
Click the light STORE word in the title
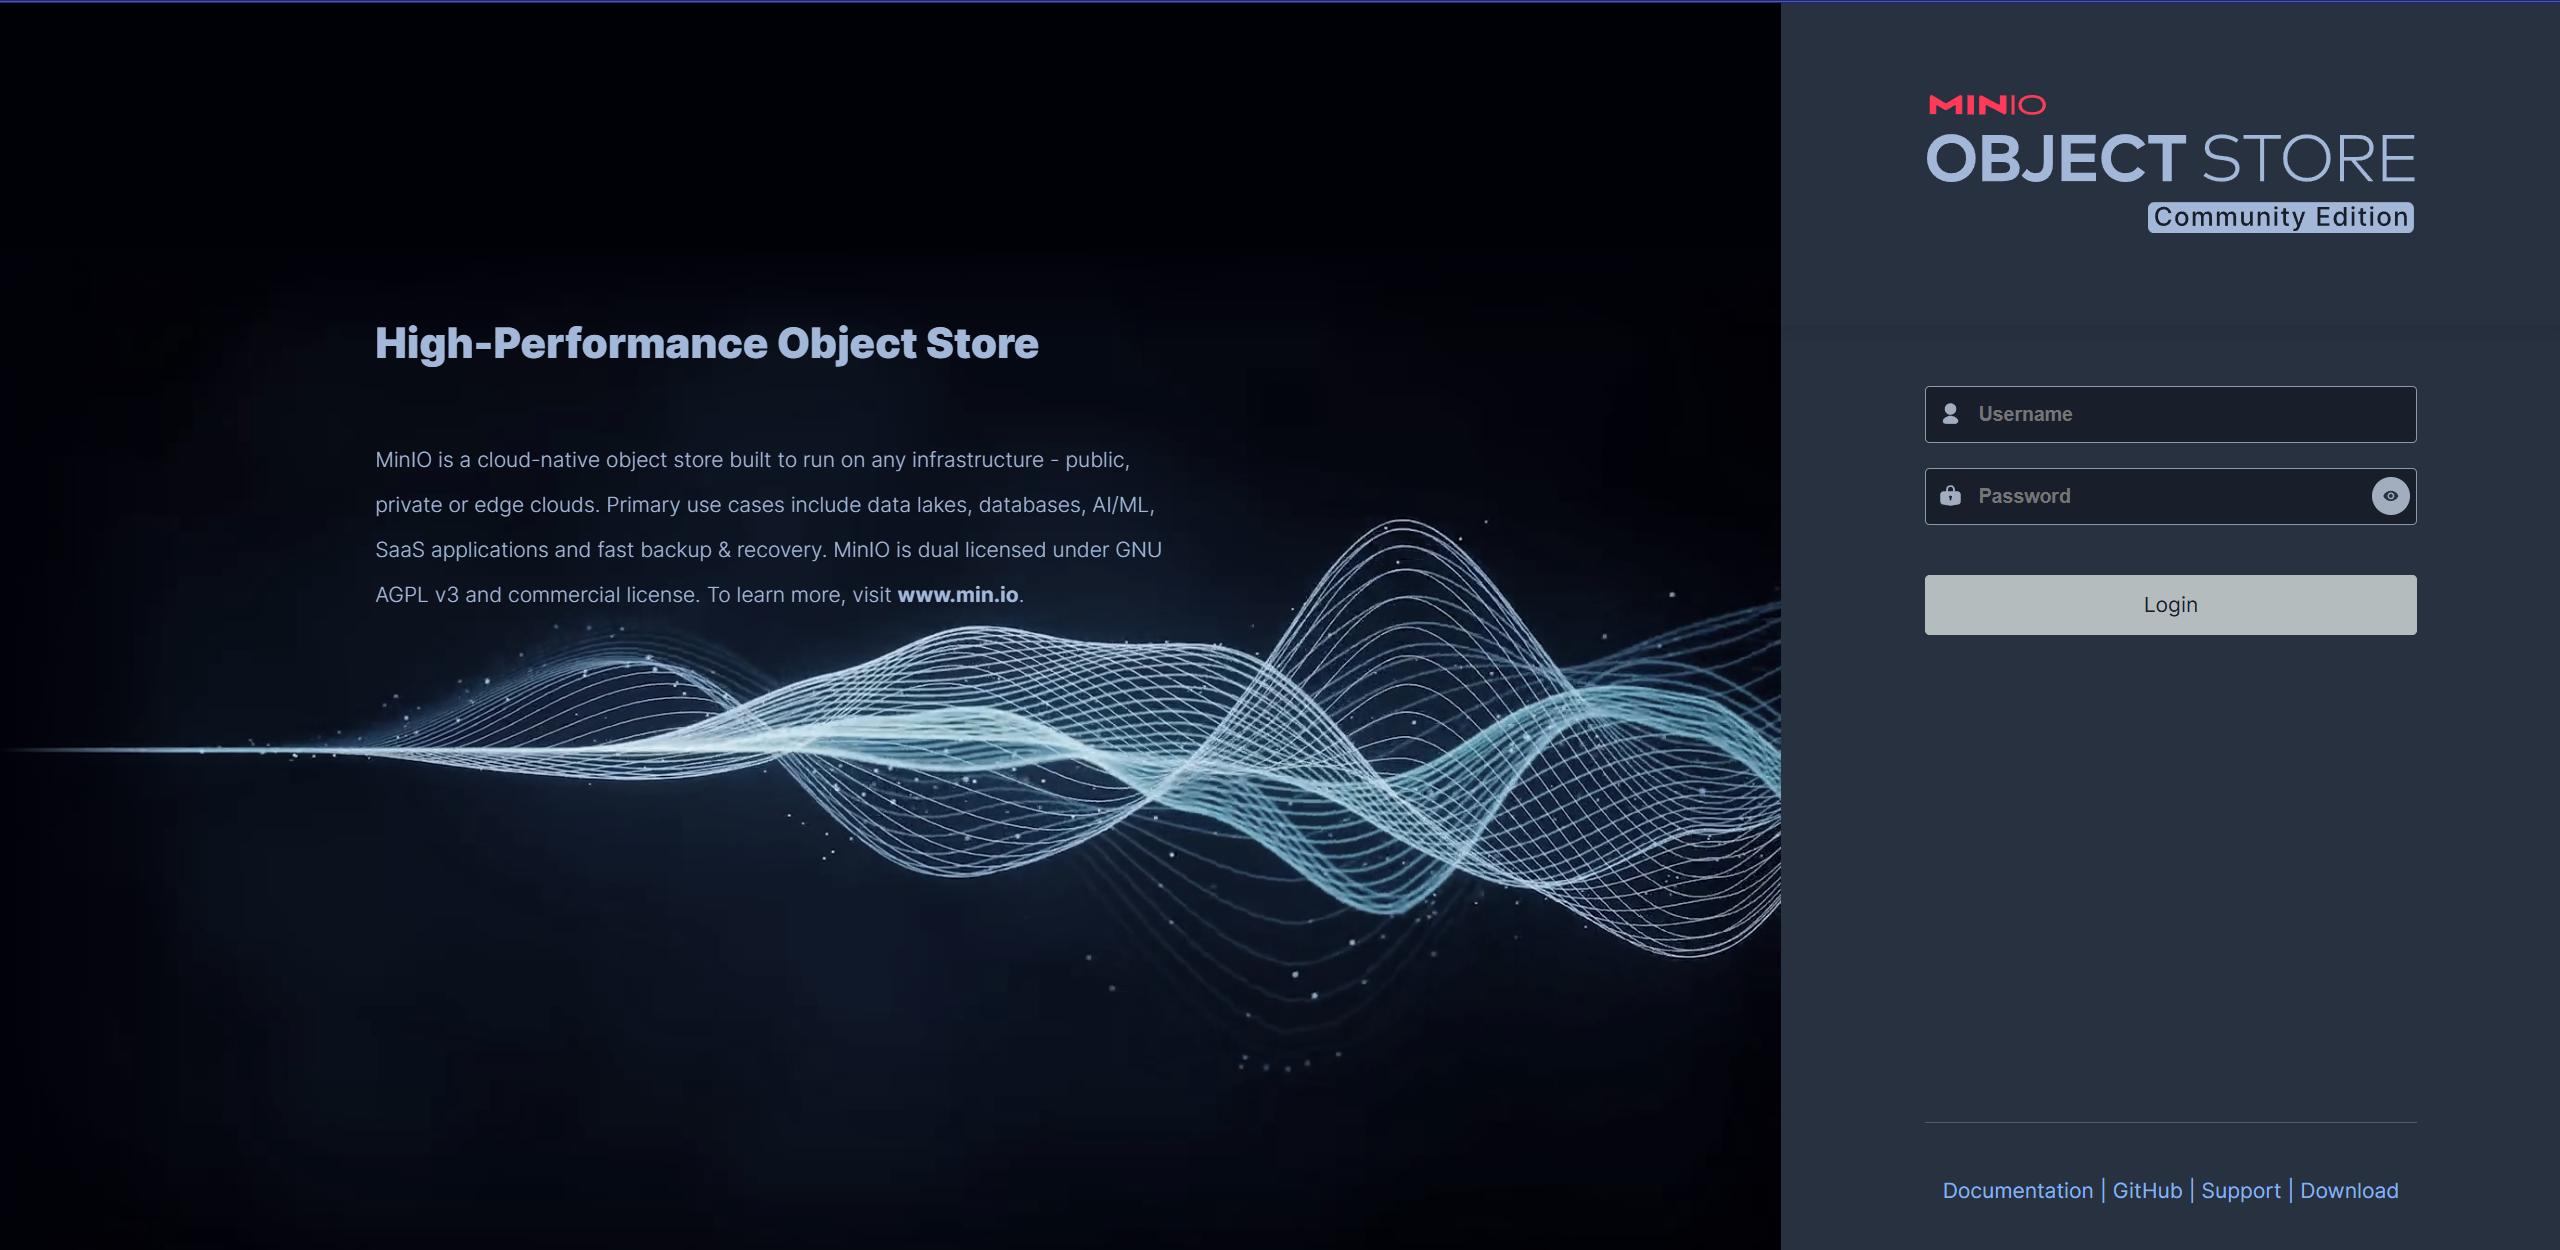2308,159
